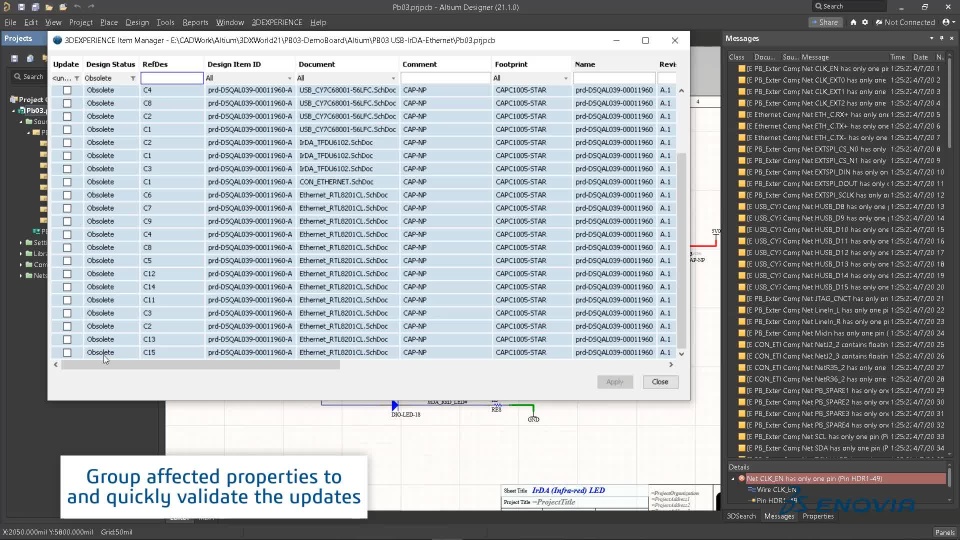
Task: Click the Save icon in title bar
Action: [21, 7]
